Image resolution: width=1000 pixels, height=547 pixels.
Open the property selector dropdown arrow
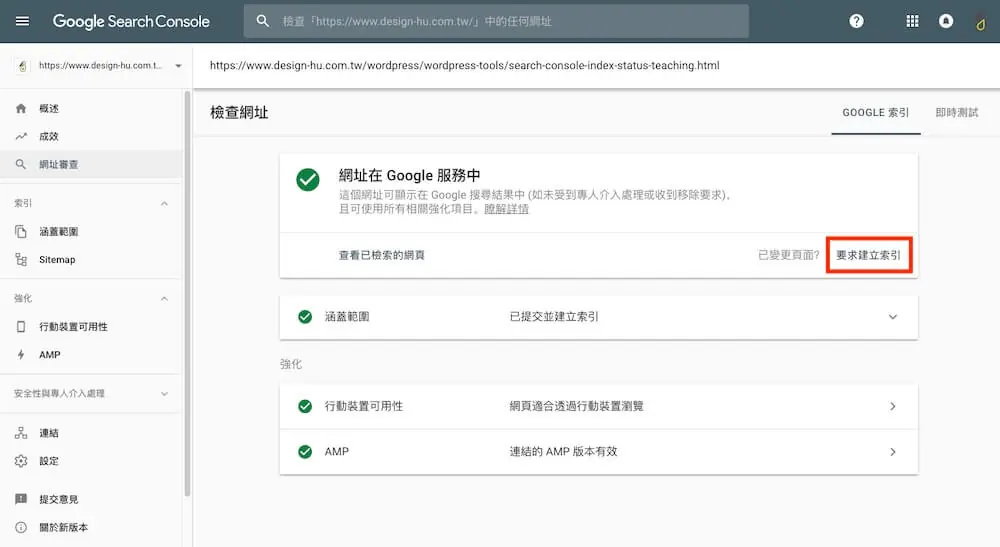[179, 66]
